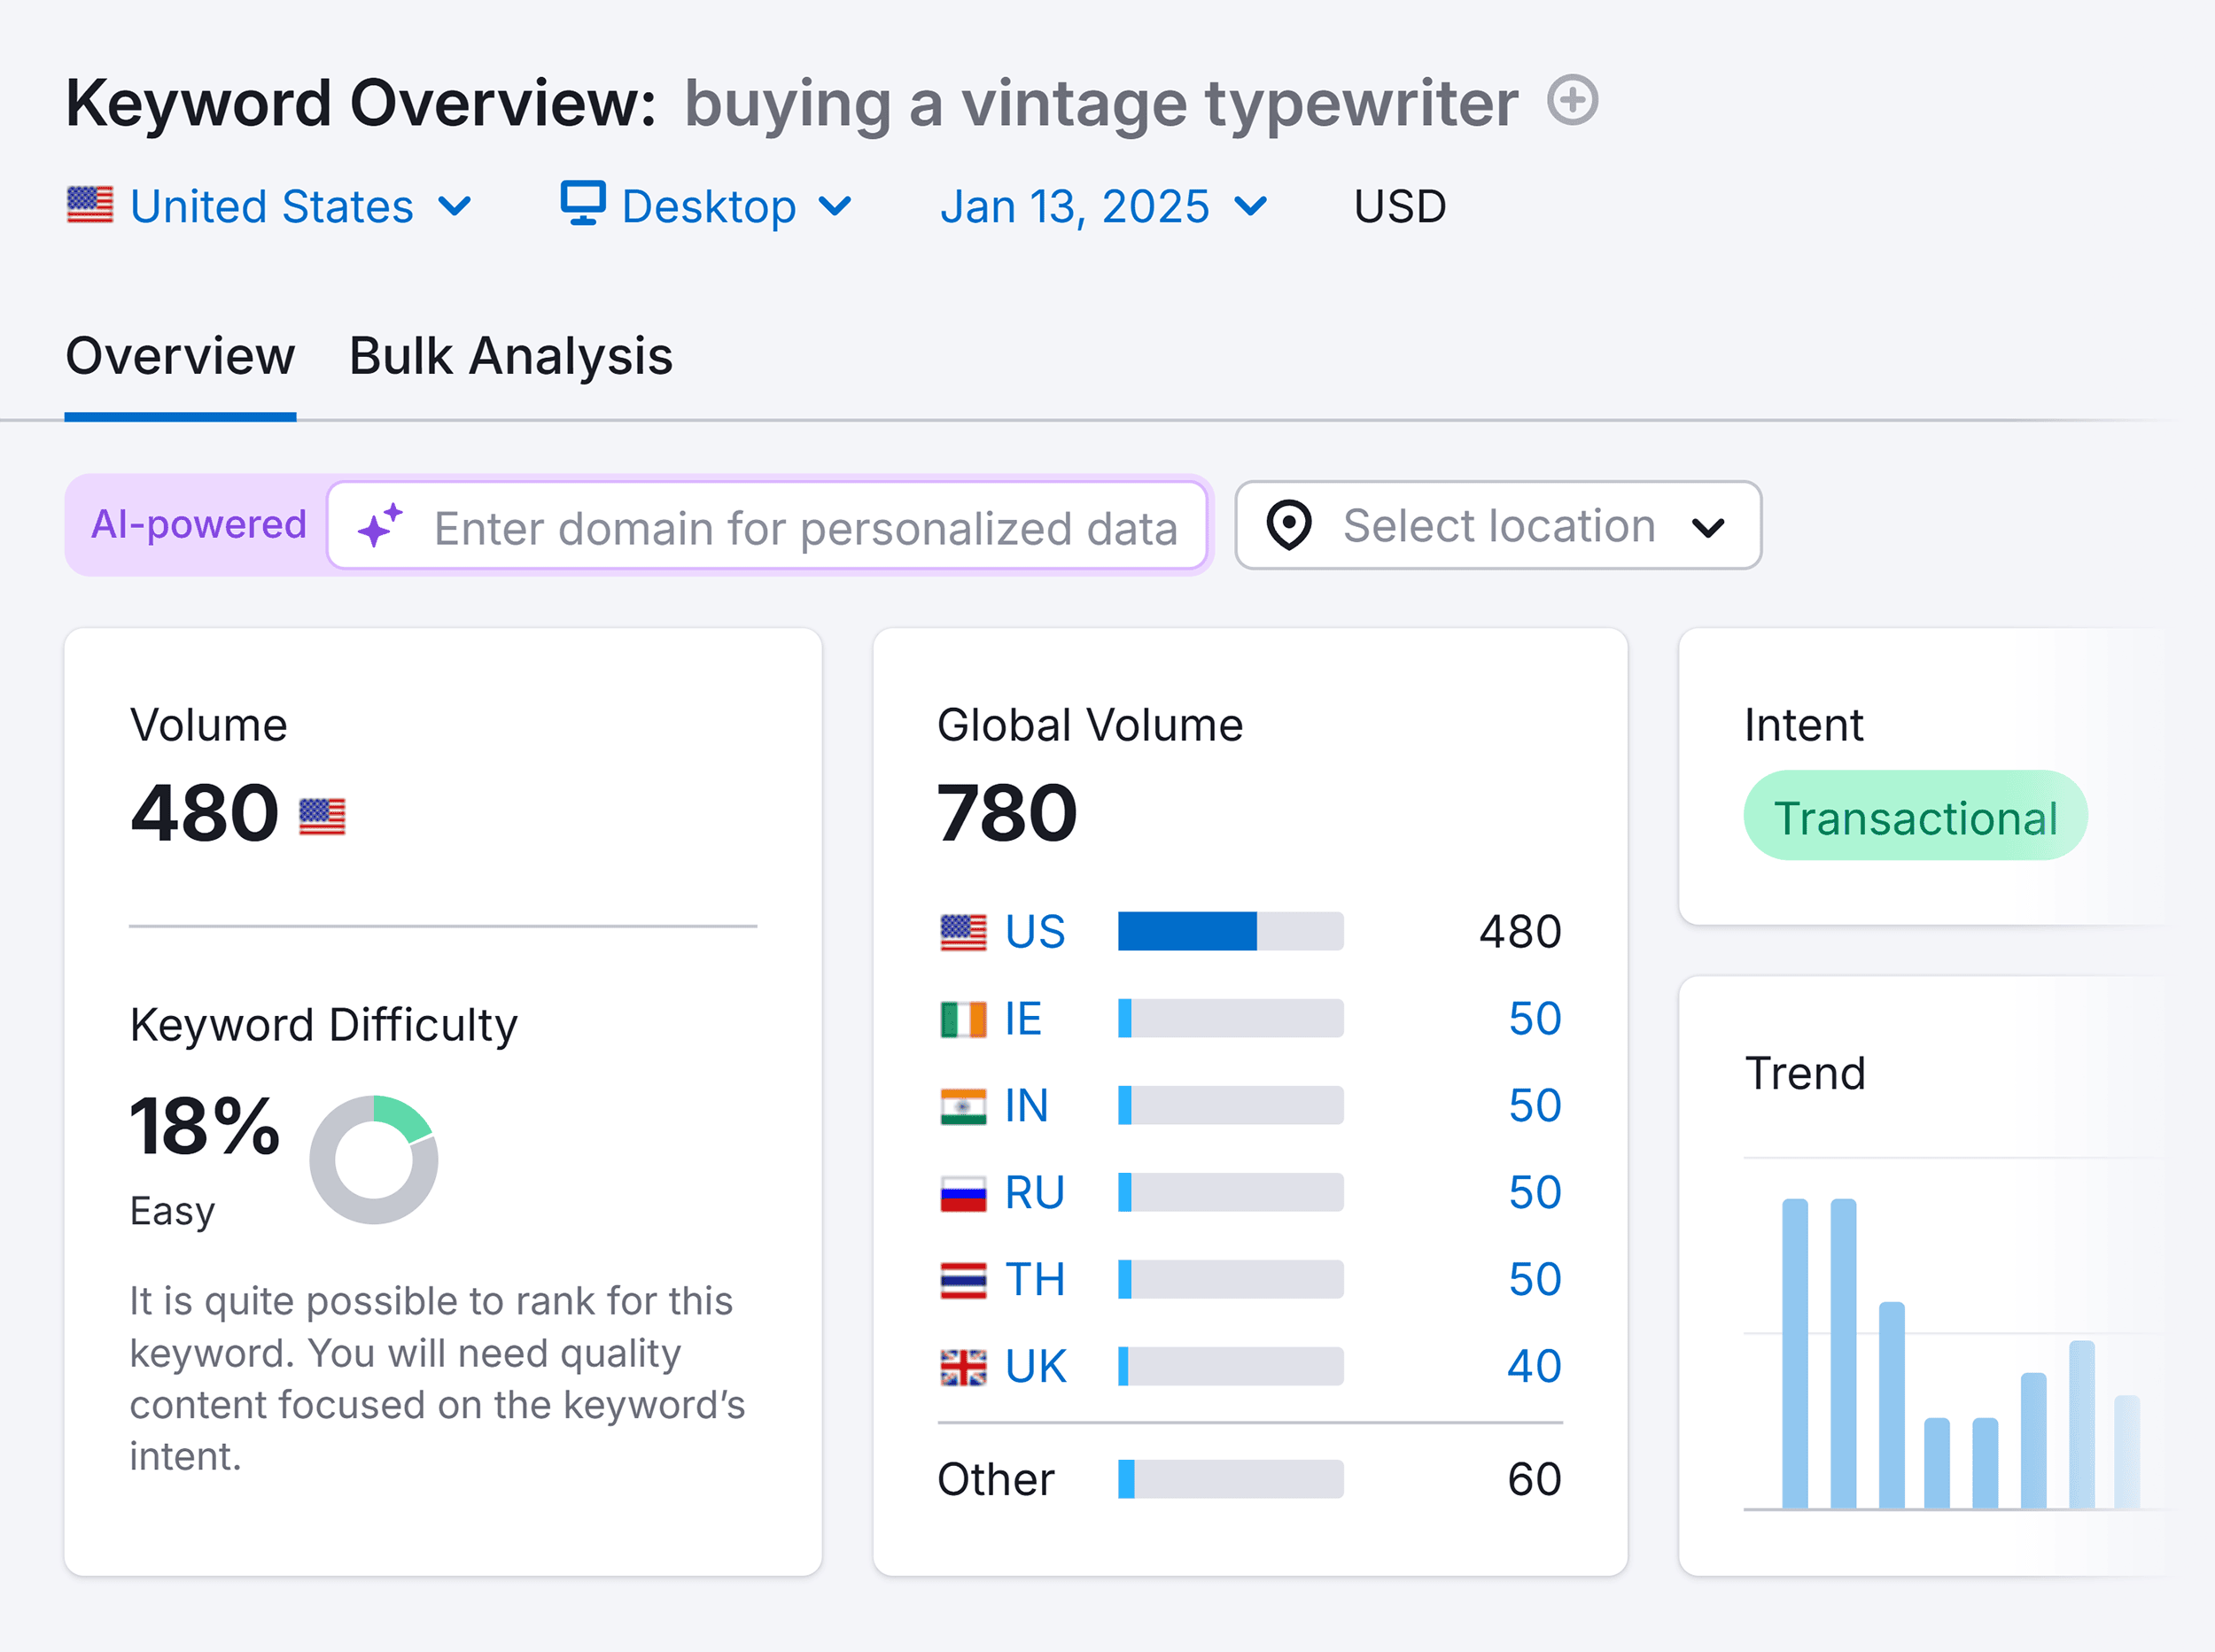Click the plus circle icon beside the keyword title
Viewport: 2215px width, 1652px height.
click(1572, 100)
